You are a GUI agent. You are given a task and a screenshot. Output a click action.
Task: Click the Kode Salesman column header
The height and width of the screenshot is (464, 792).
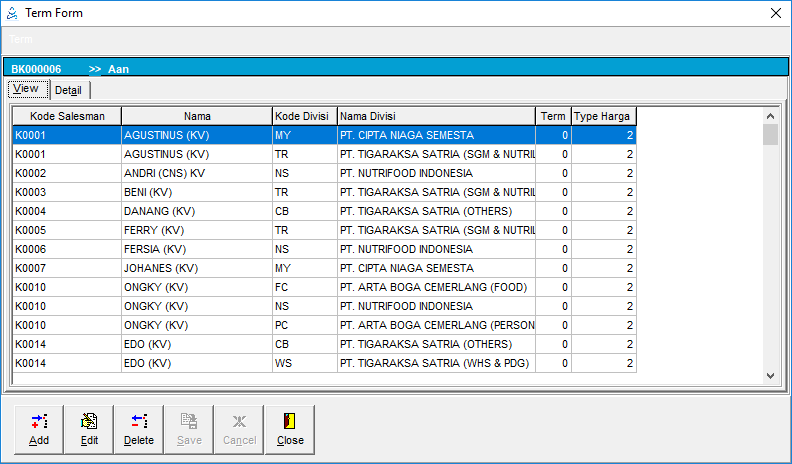[x=66, y=116]
